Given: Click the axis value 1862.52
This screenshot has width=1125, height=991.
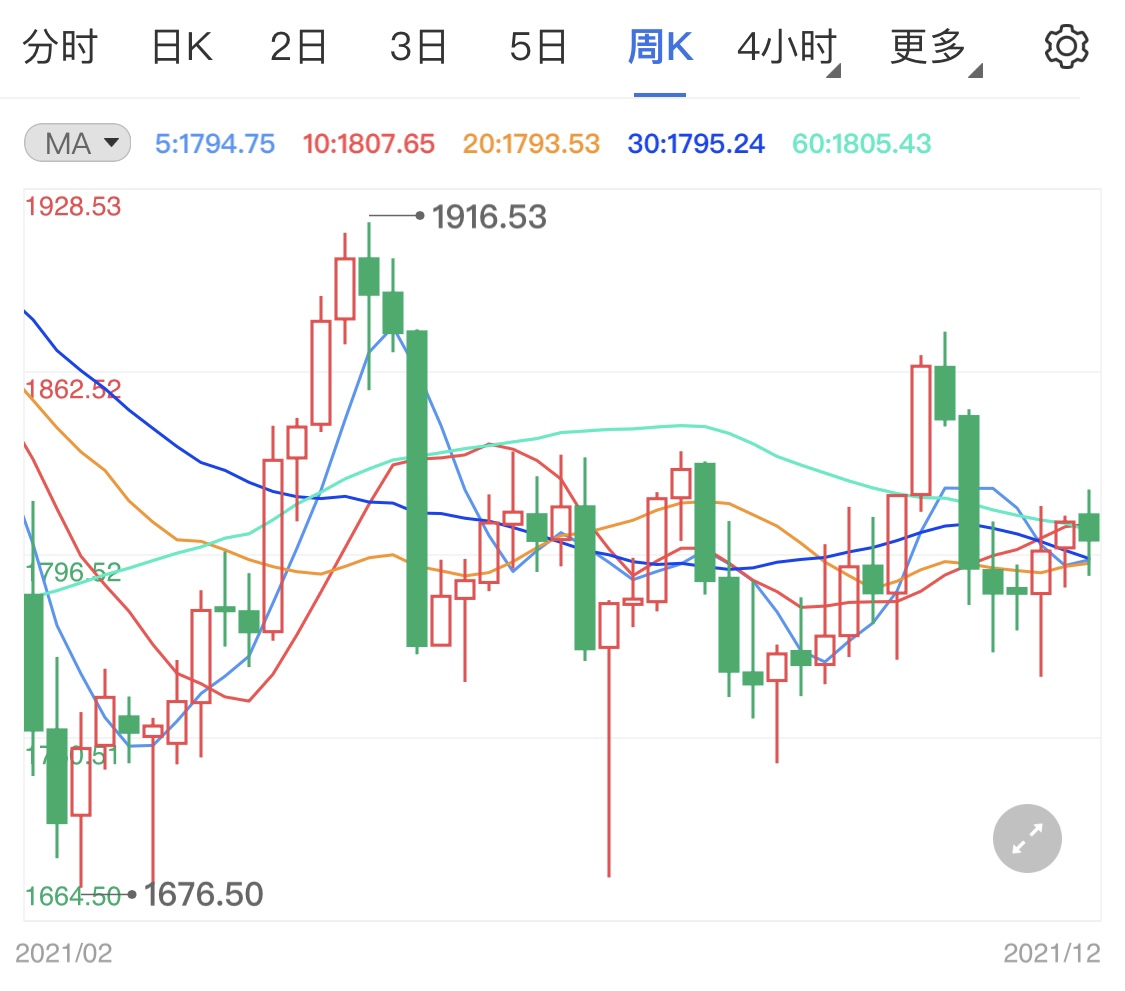Looking at the screenshot, I should click(73, 390).
